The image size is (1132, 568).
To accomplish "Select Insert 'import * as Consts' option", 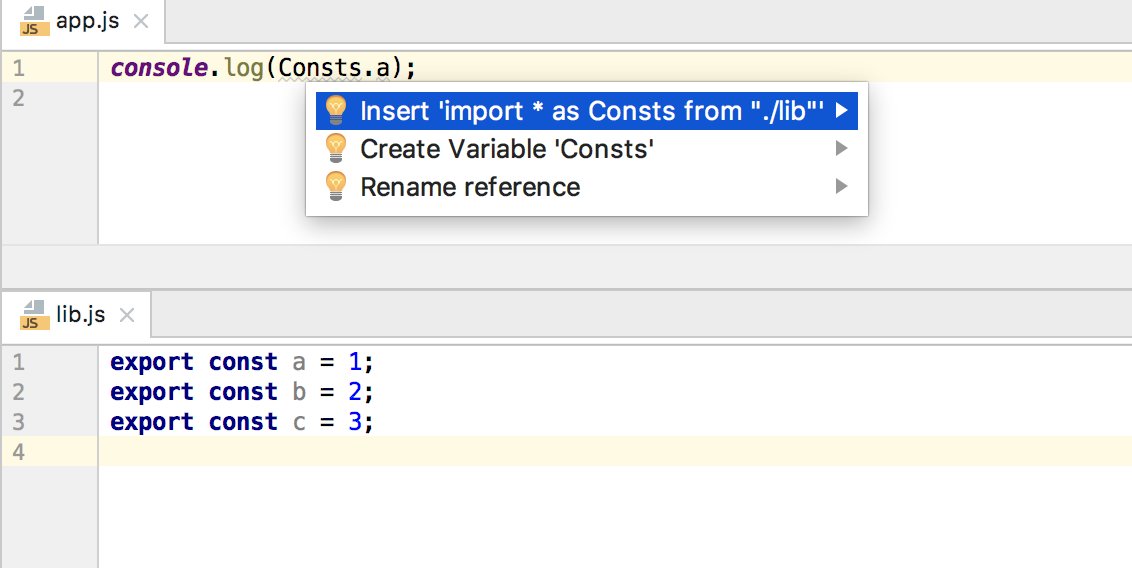I will click(592, 110).
